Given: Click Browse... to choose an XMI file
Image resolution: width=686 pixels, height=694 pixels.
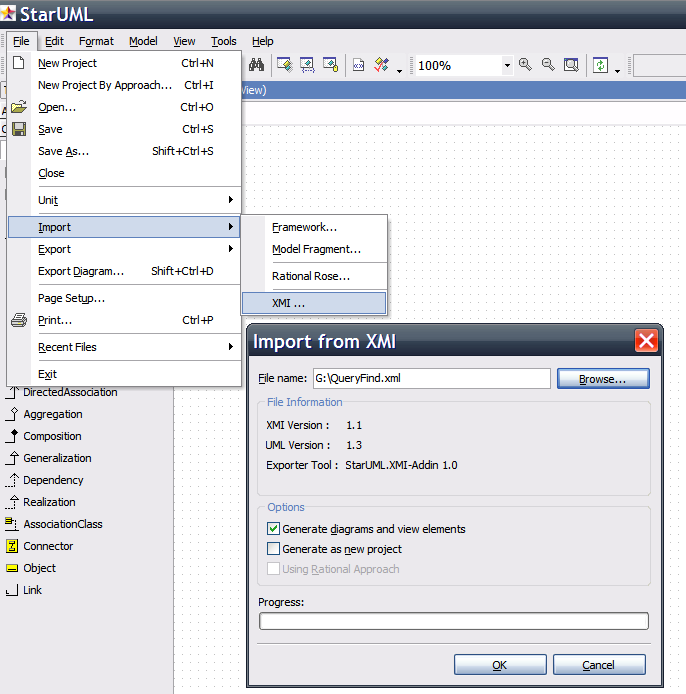Looking at the screenshot, I should pos(603,379).
